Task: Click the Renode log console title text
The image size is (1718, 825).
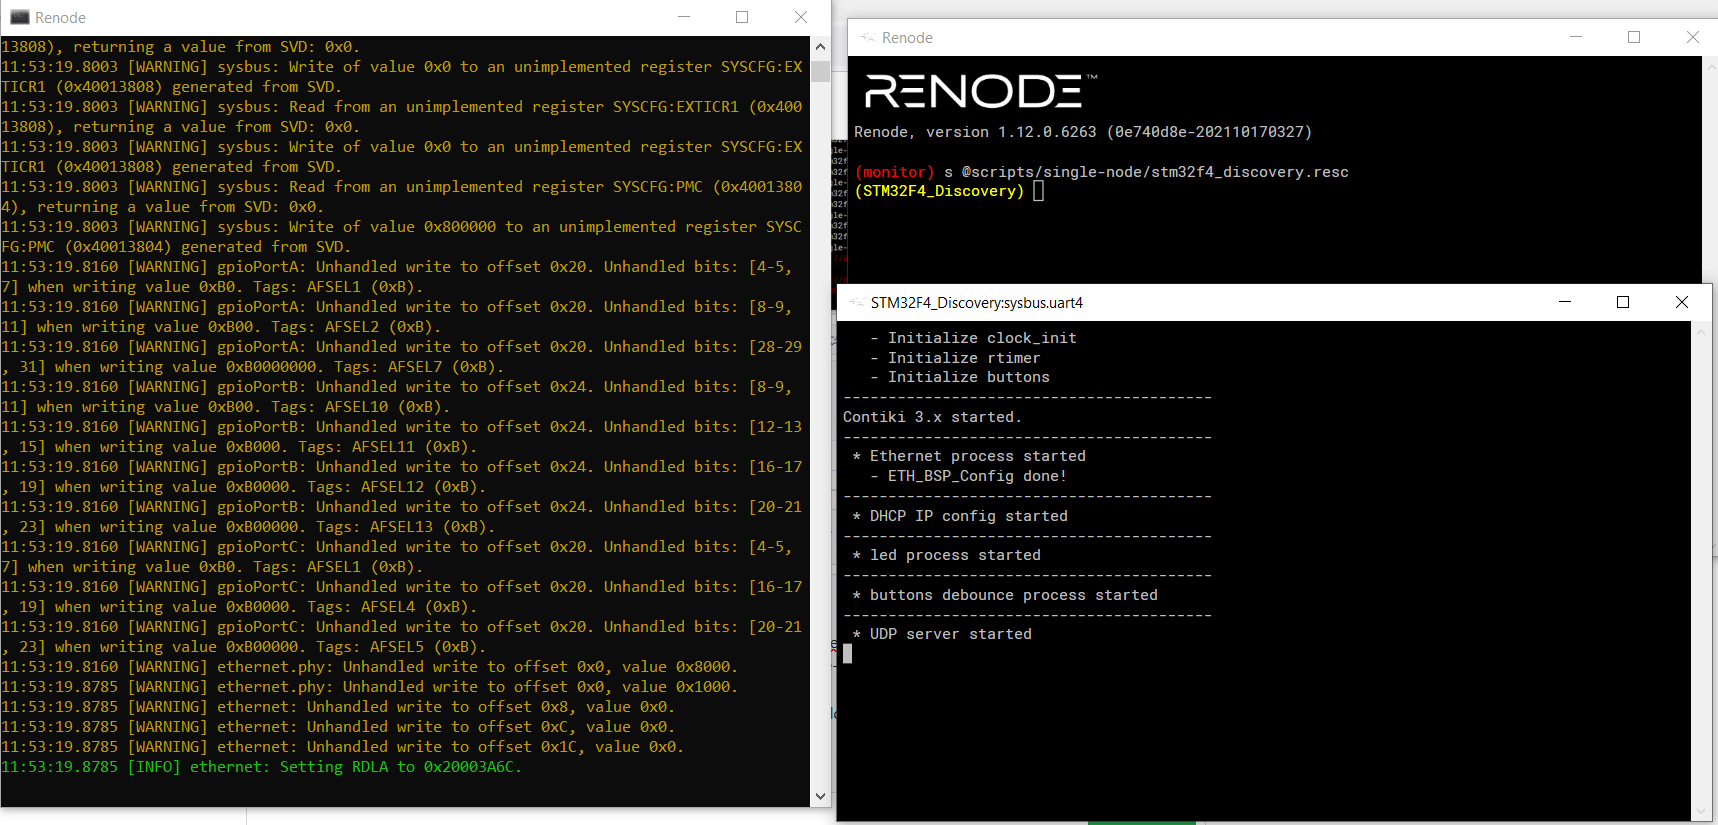Action: click(x=60, y=17)
